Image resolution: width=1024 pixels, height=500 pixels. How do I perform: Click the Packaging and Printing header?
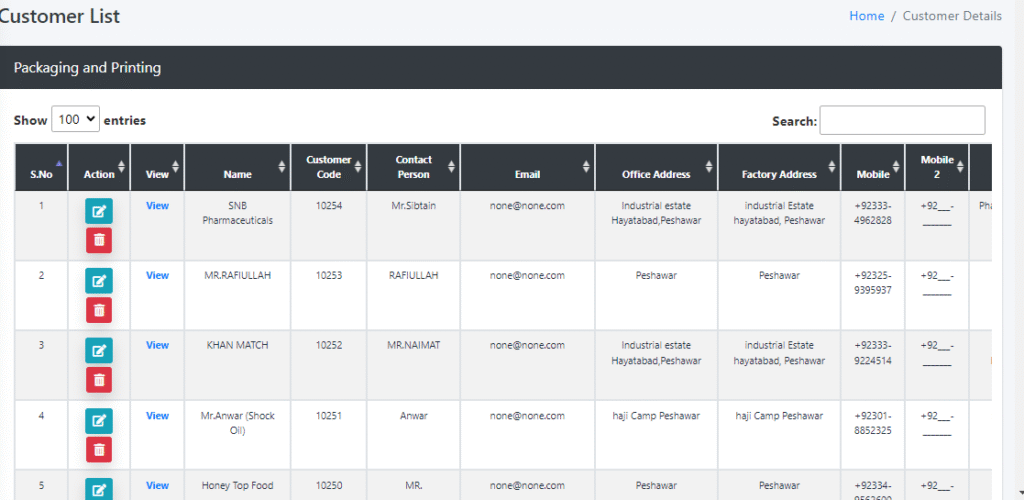[x=88, y=67]
